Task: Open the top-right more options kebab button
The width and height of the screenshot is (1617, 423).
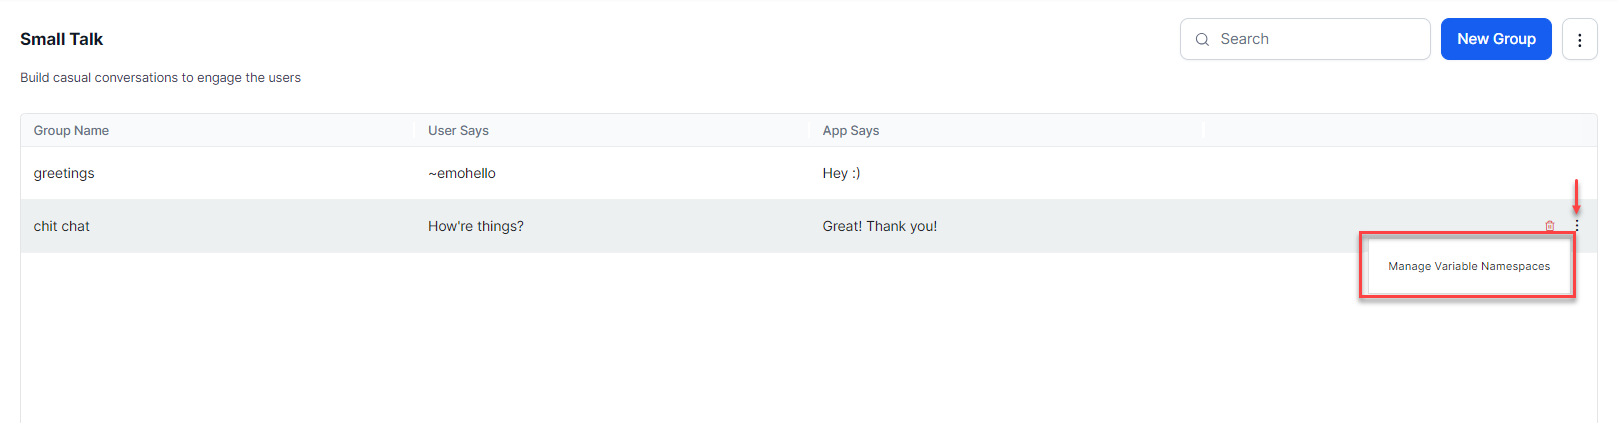Action: 1579,40
